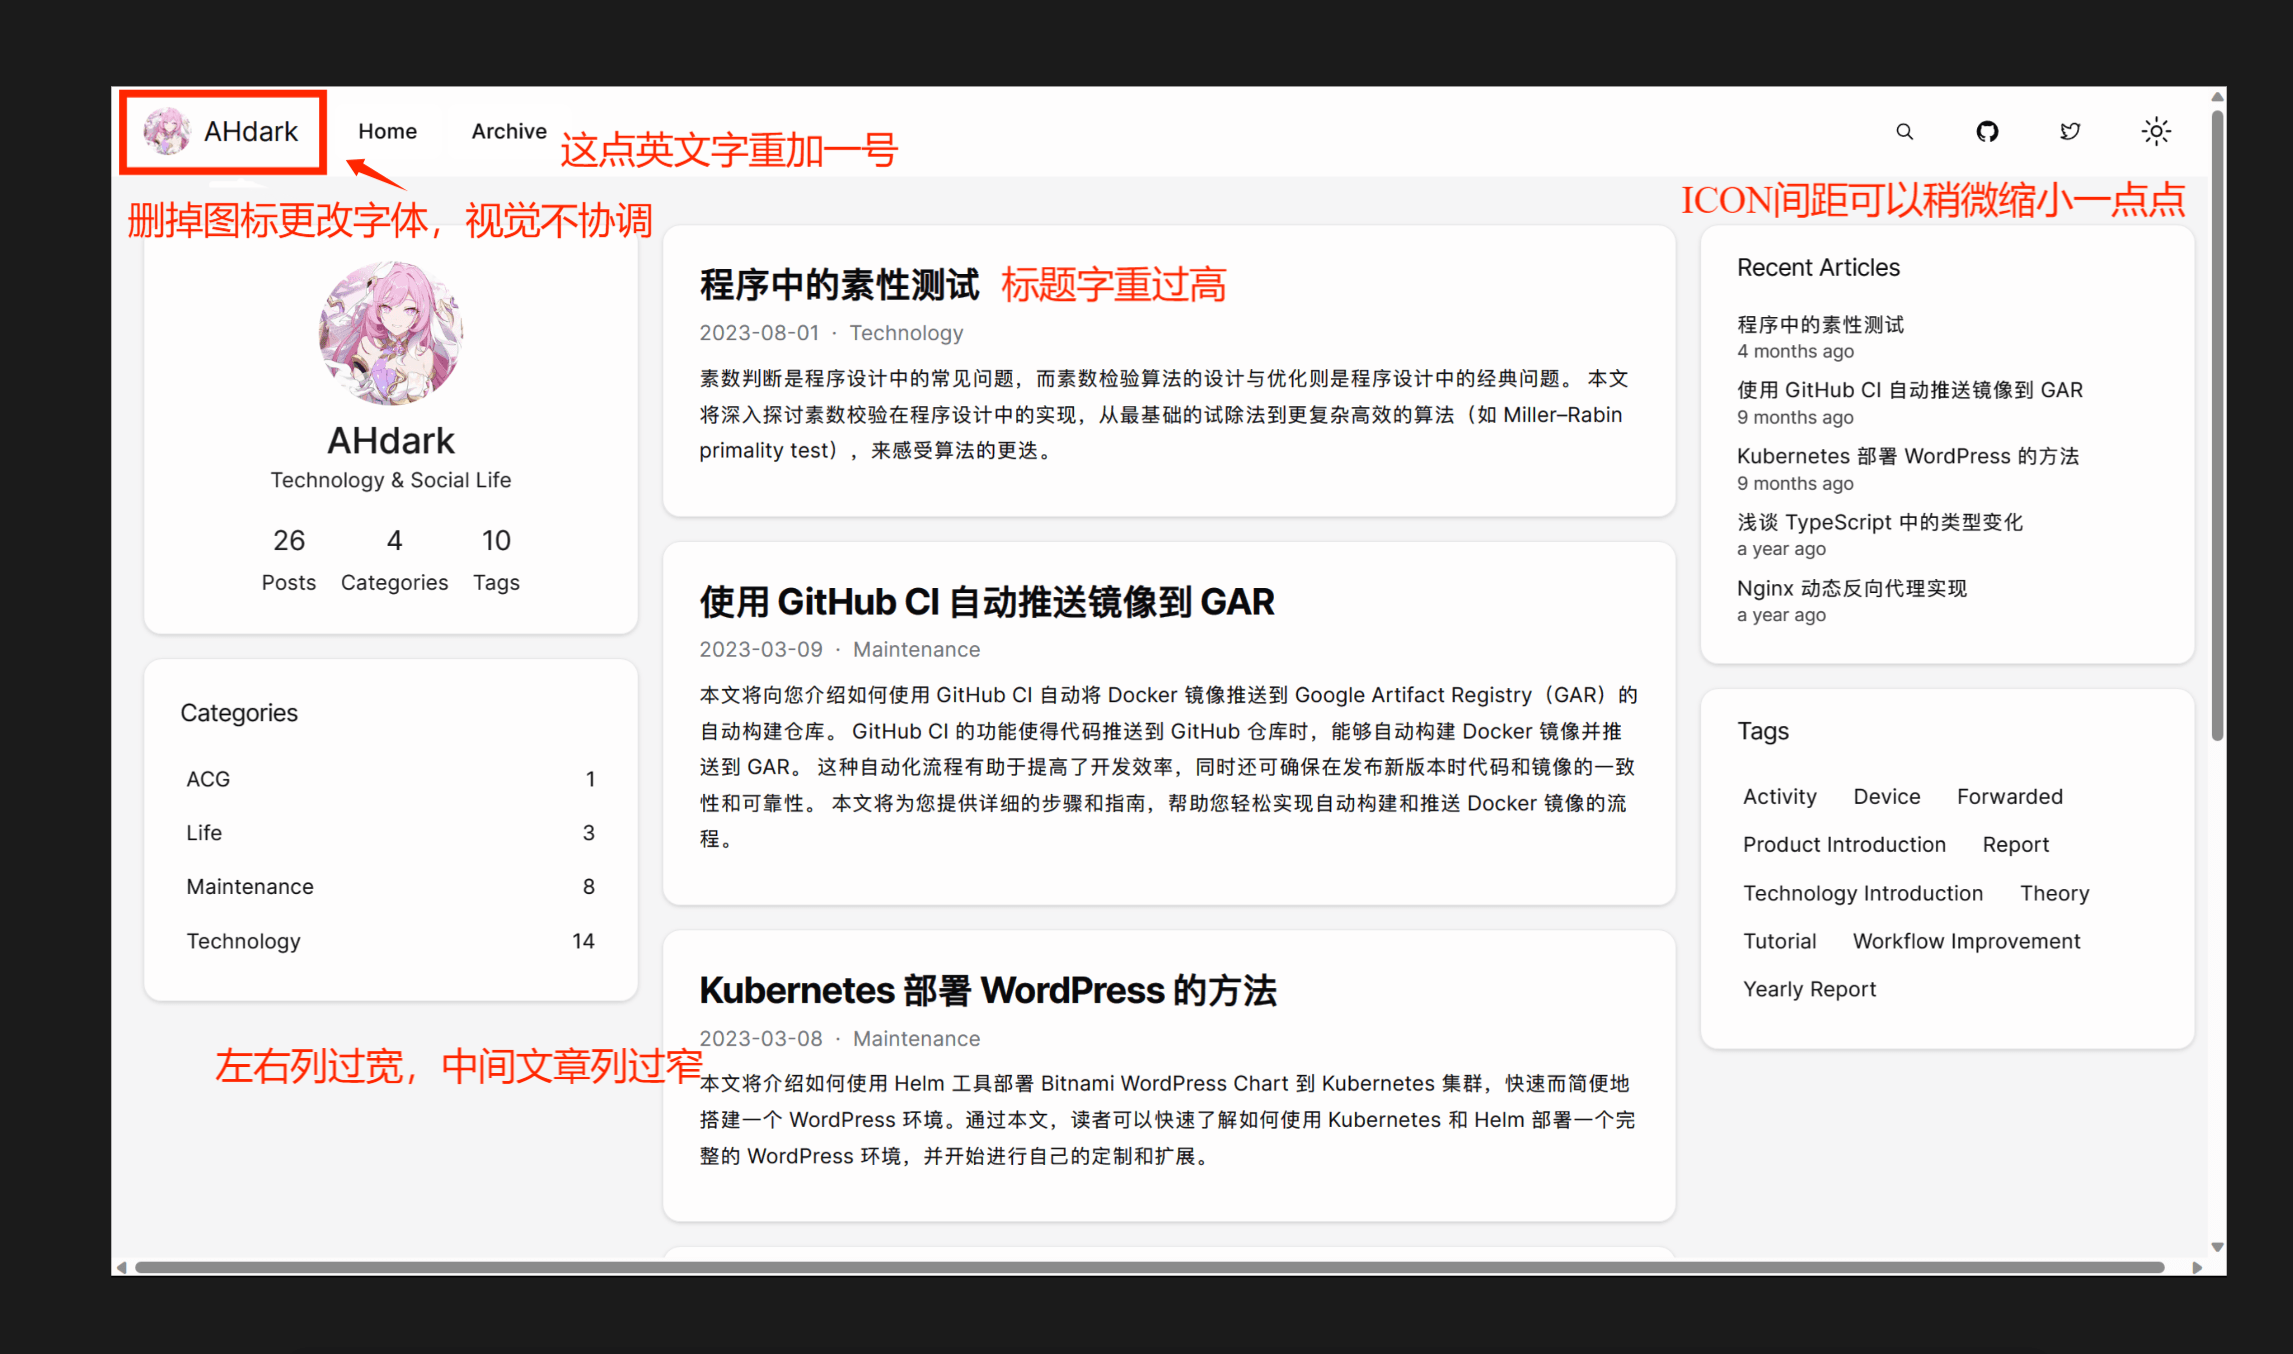Open the article 程序中的素性测试 title

point(838,285)
